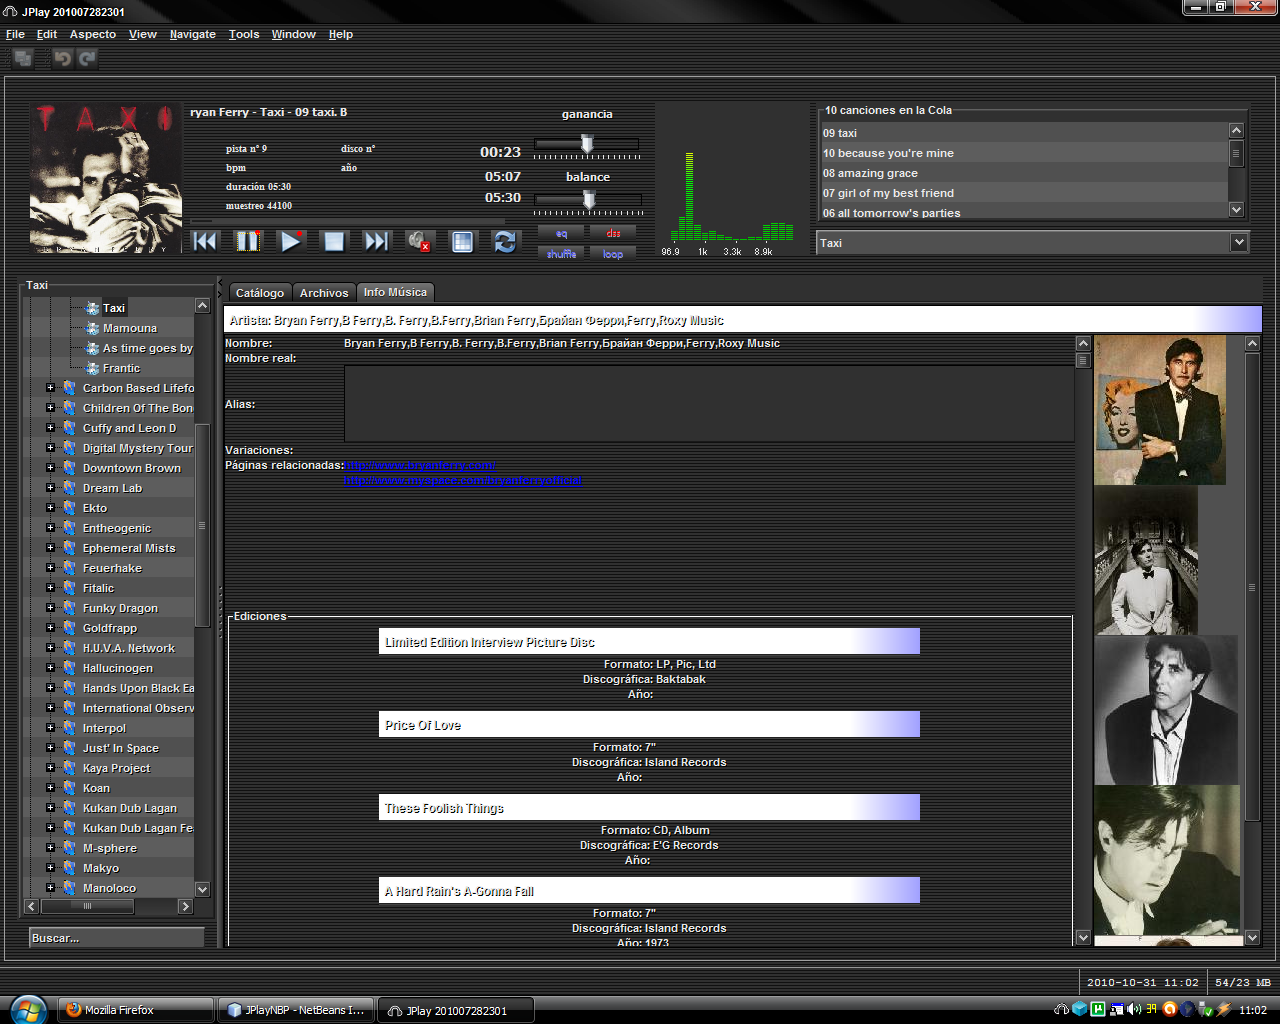This screenshot has height=1024, width=1280.
Task: Select the Info Música tab
Action: click(395, 292)
